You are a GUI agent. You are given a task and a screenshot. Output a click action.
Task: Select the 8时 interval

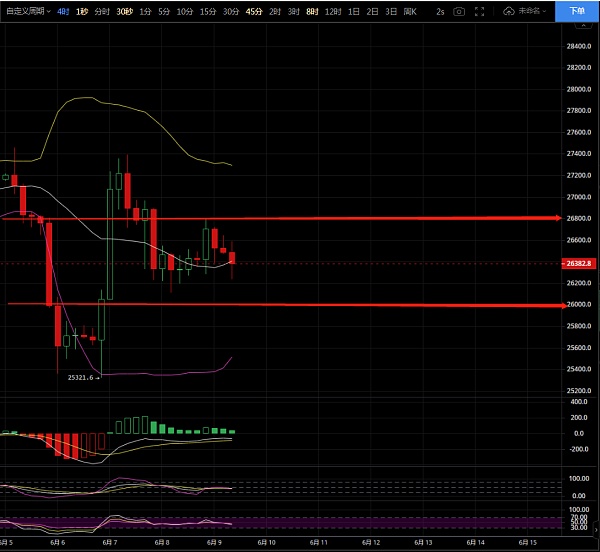[312, 12]
